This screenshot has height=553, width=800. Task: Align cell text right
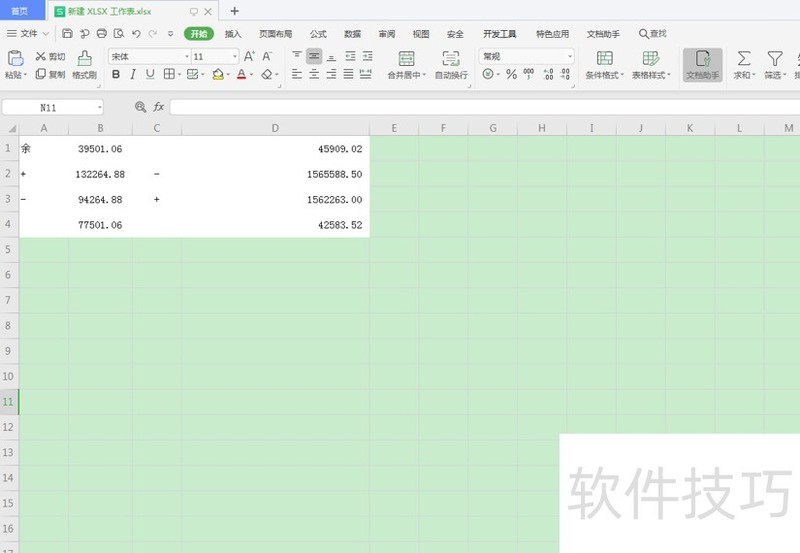[331, 74]
